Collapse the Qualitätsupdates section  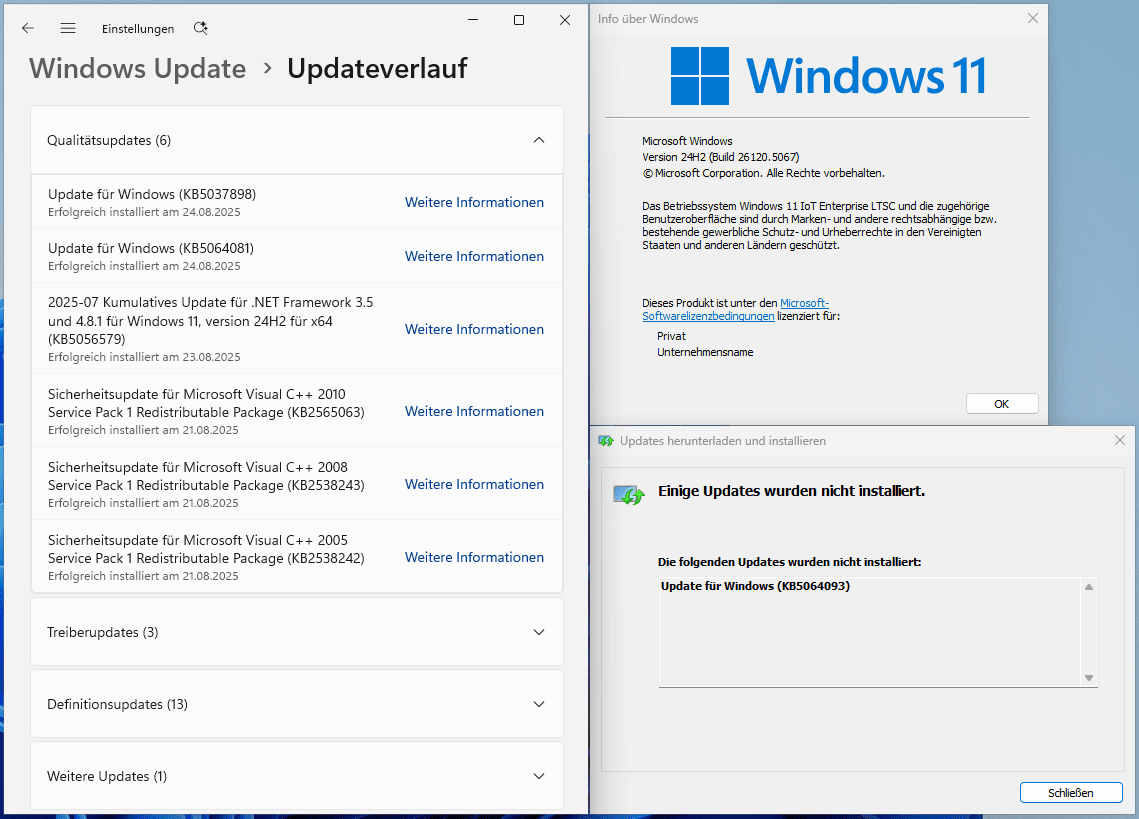pyautogui.click(x=539, y=140)
